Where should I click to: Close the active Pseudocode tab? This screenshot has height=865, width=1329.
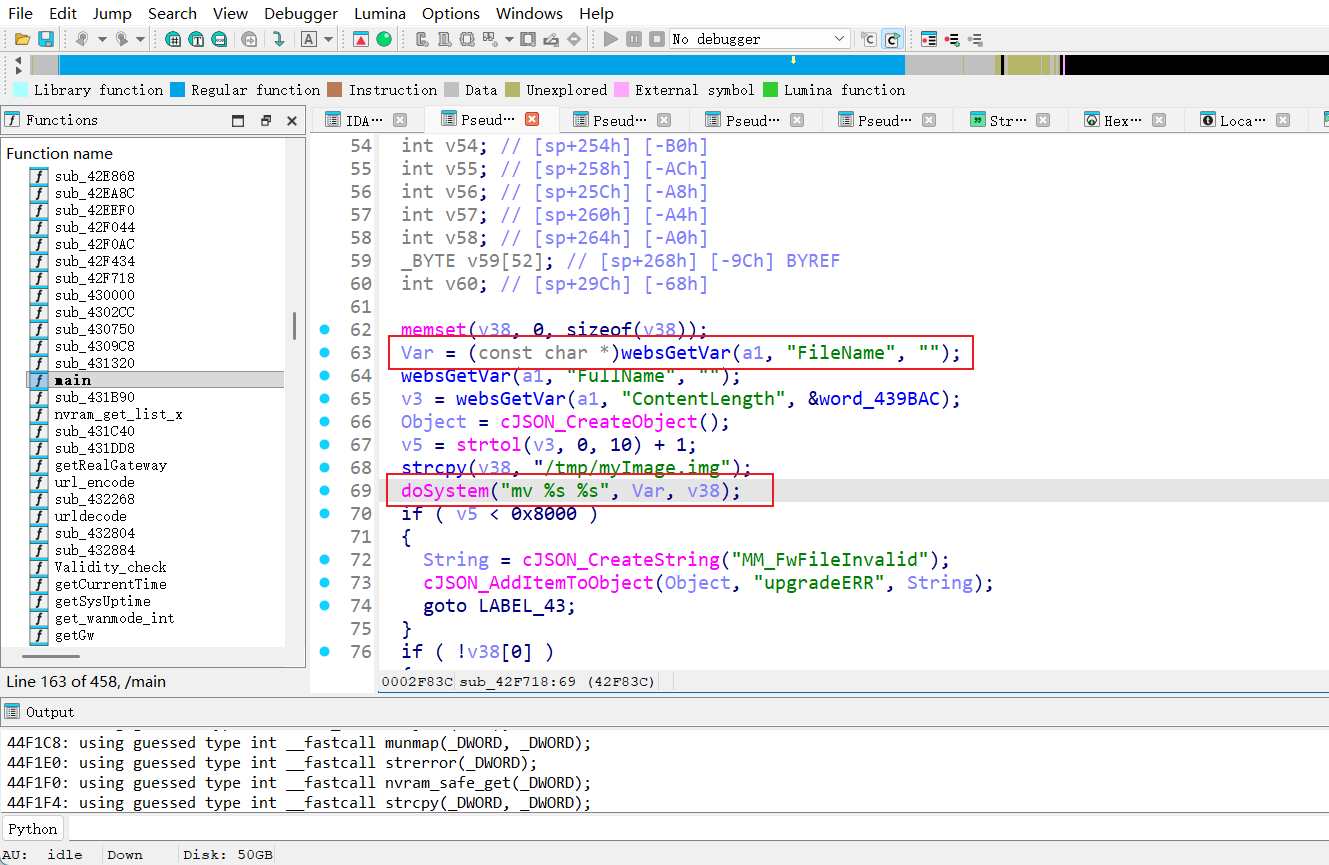pos(532,119)
